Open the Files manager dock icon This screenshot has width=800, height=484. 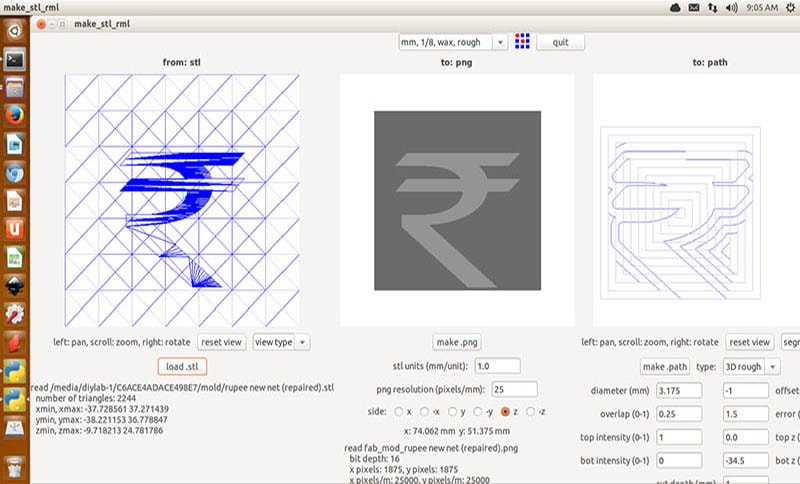(x=14, y=88)
